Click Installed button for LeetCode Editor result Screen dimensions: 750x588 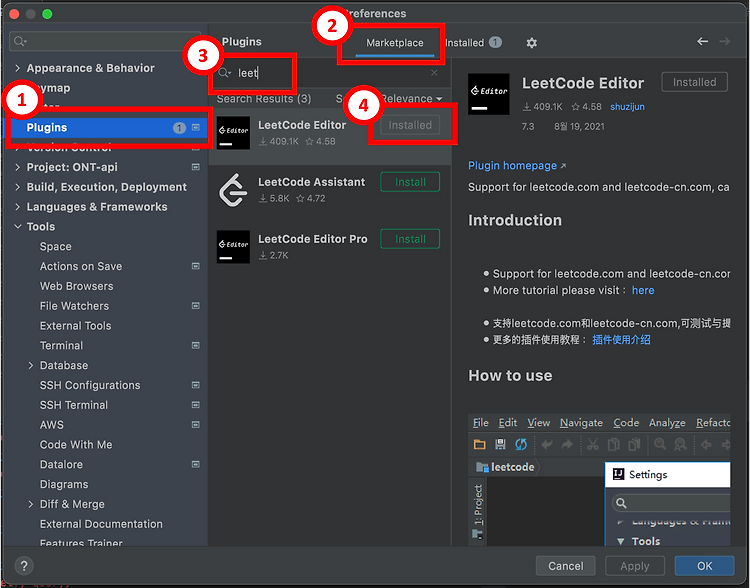(410, 125)
